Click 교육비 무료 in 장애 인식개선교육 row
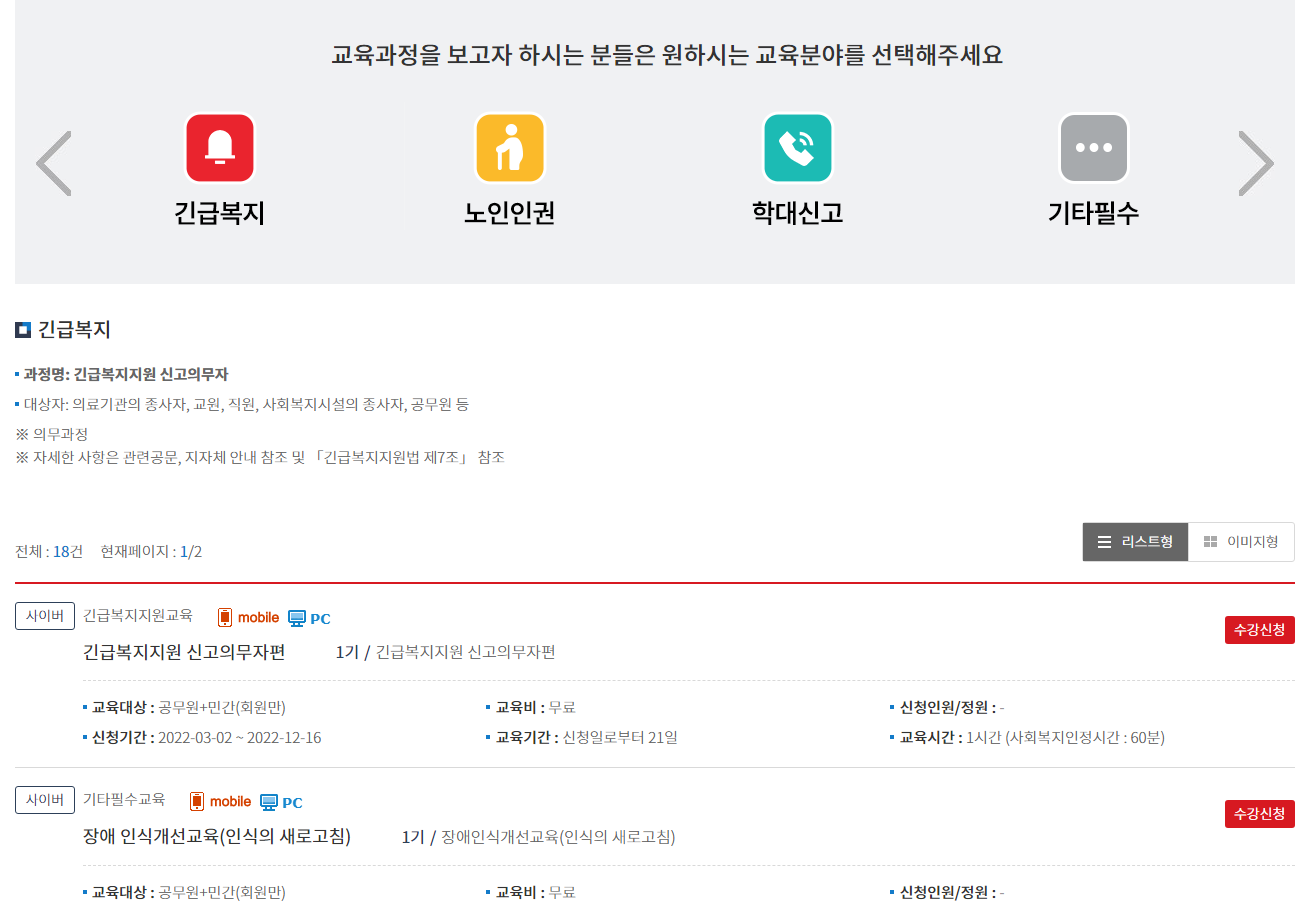 point(536,892)
